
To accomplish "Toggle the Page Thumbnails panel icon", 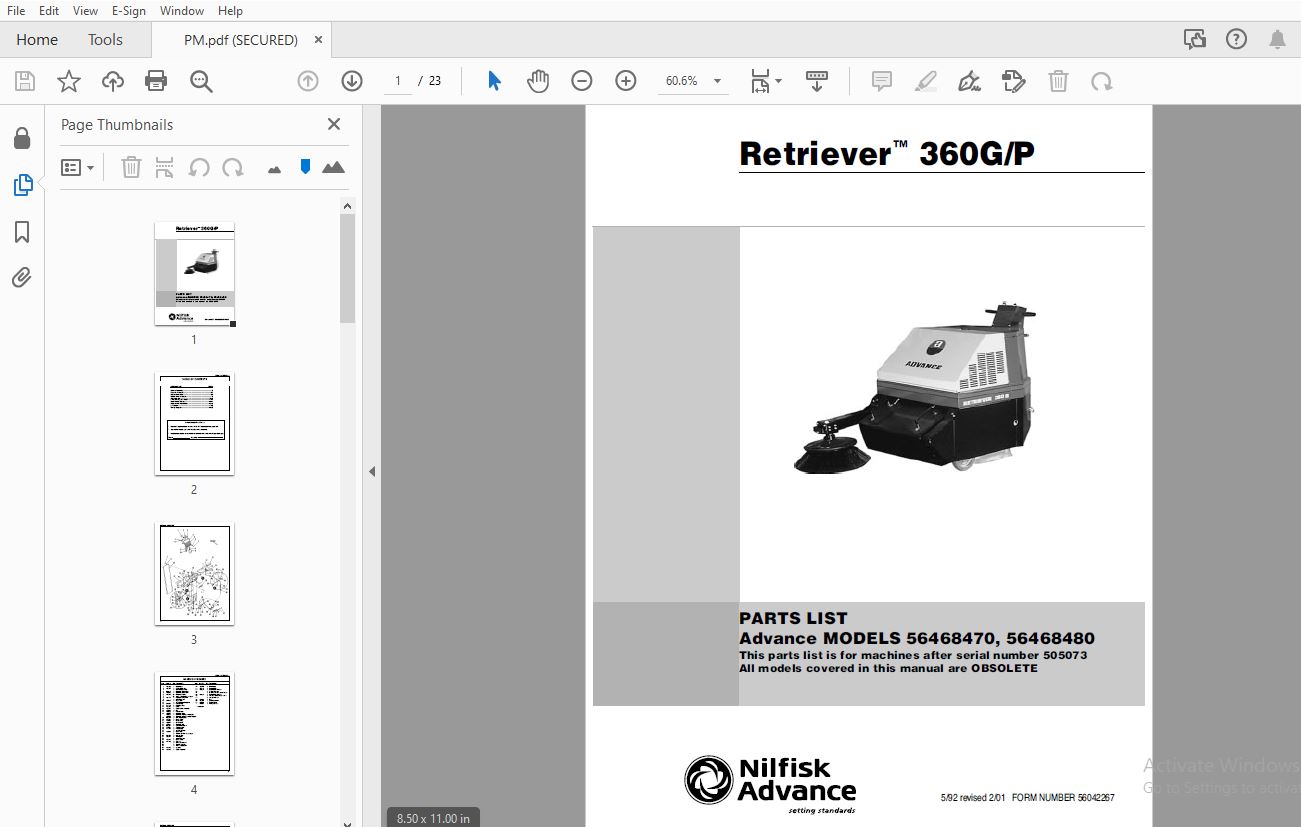I will tap(22, 184).
